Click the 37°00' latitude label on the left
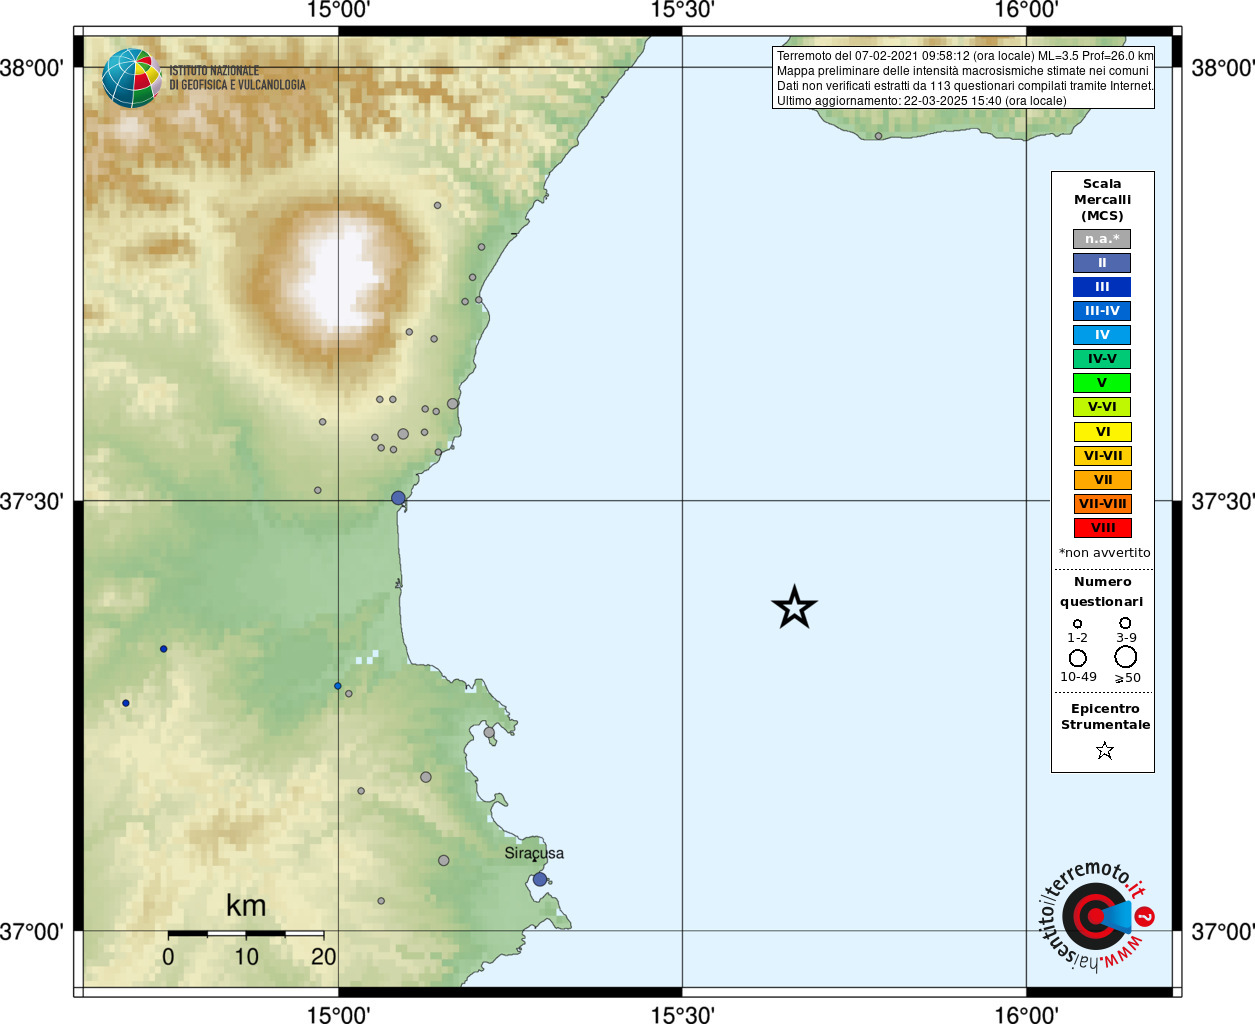Image resolution: width=1255 pixels, height=1024 pixels. pyautogui.click(x=32, y=932)
